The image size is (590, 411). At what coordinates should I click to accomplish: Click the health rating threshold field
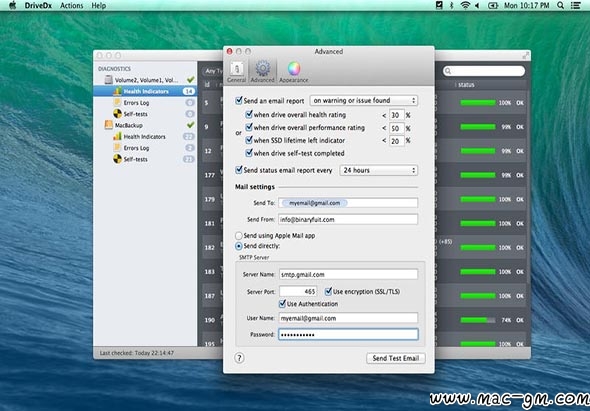[397, 115]
